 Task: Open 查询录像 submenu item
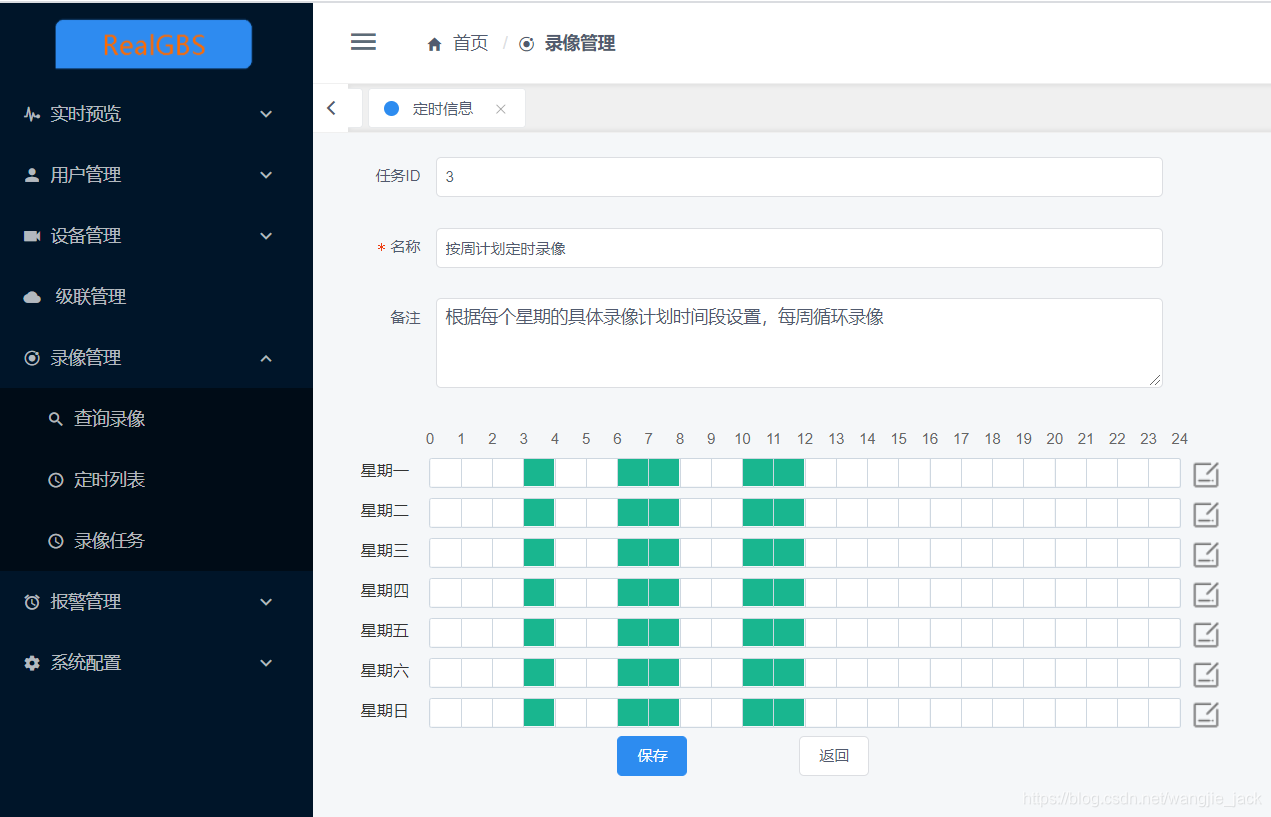click(x=156, y=419)
